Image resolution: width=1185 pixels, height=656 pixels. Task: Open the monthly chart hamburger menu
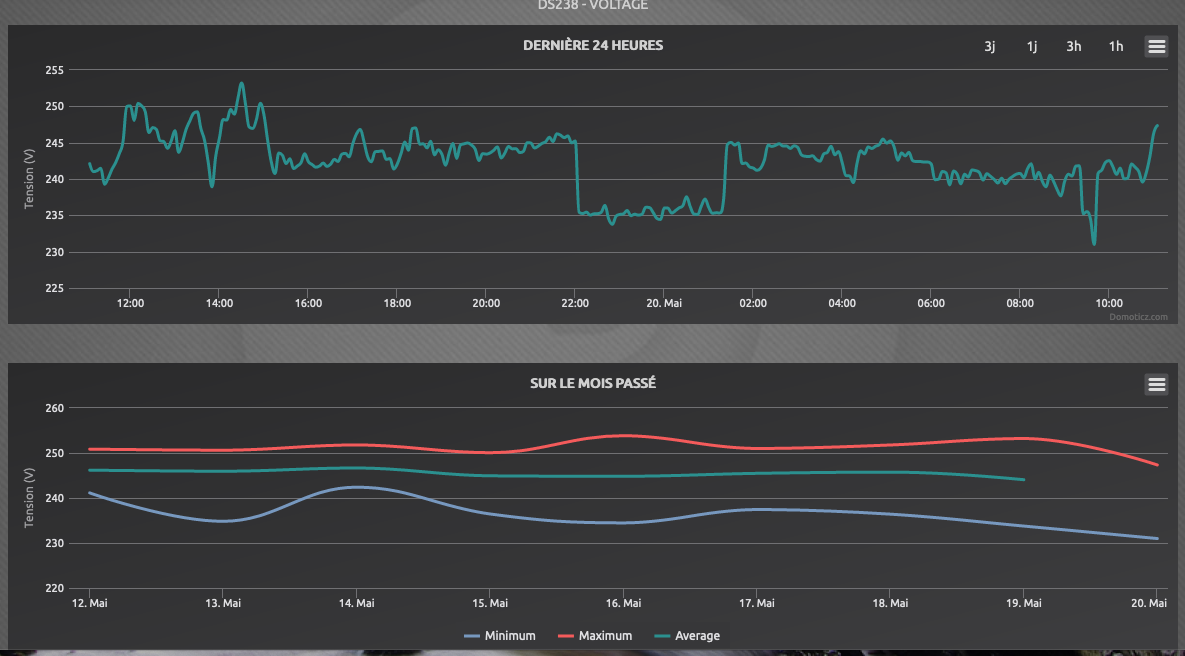point(1156,384)
